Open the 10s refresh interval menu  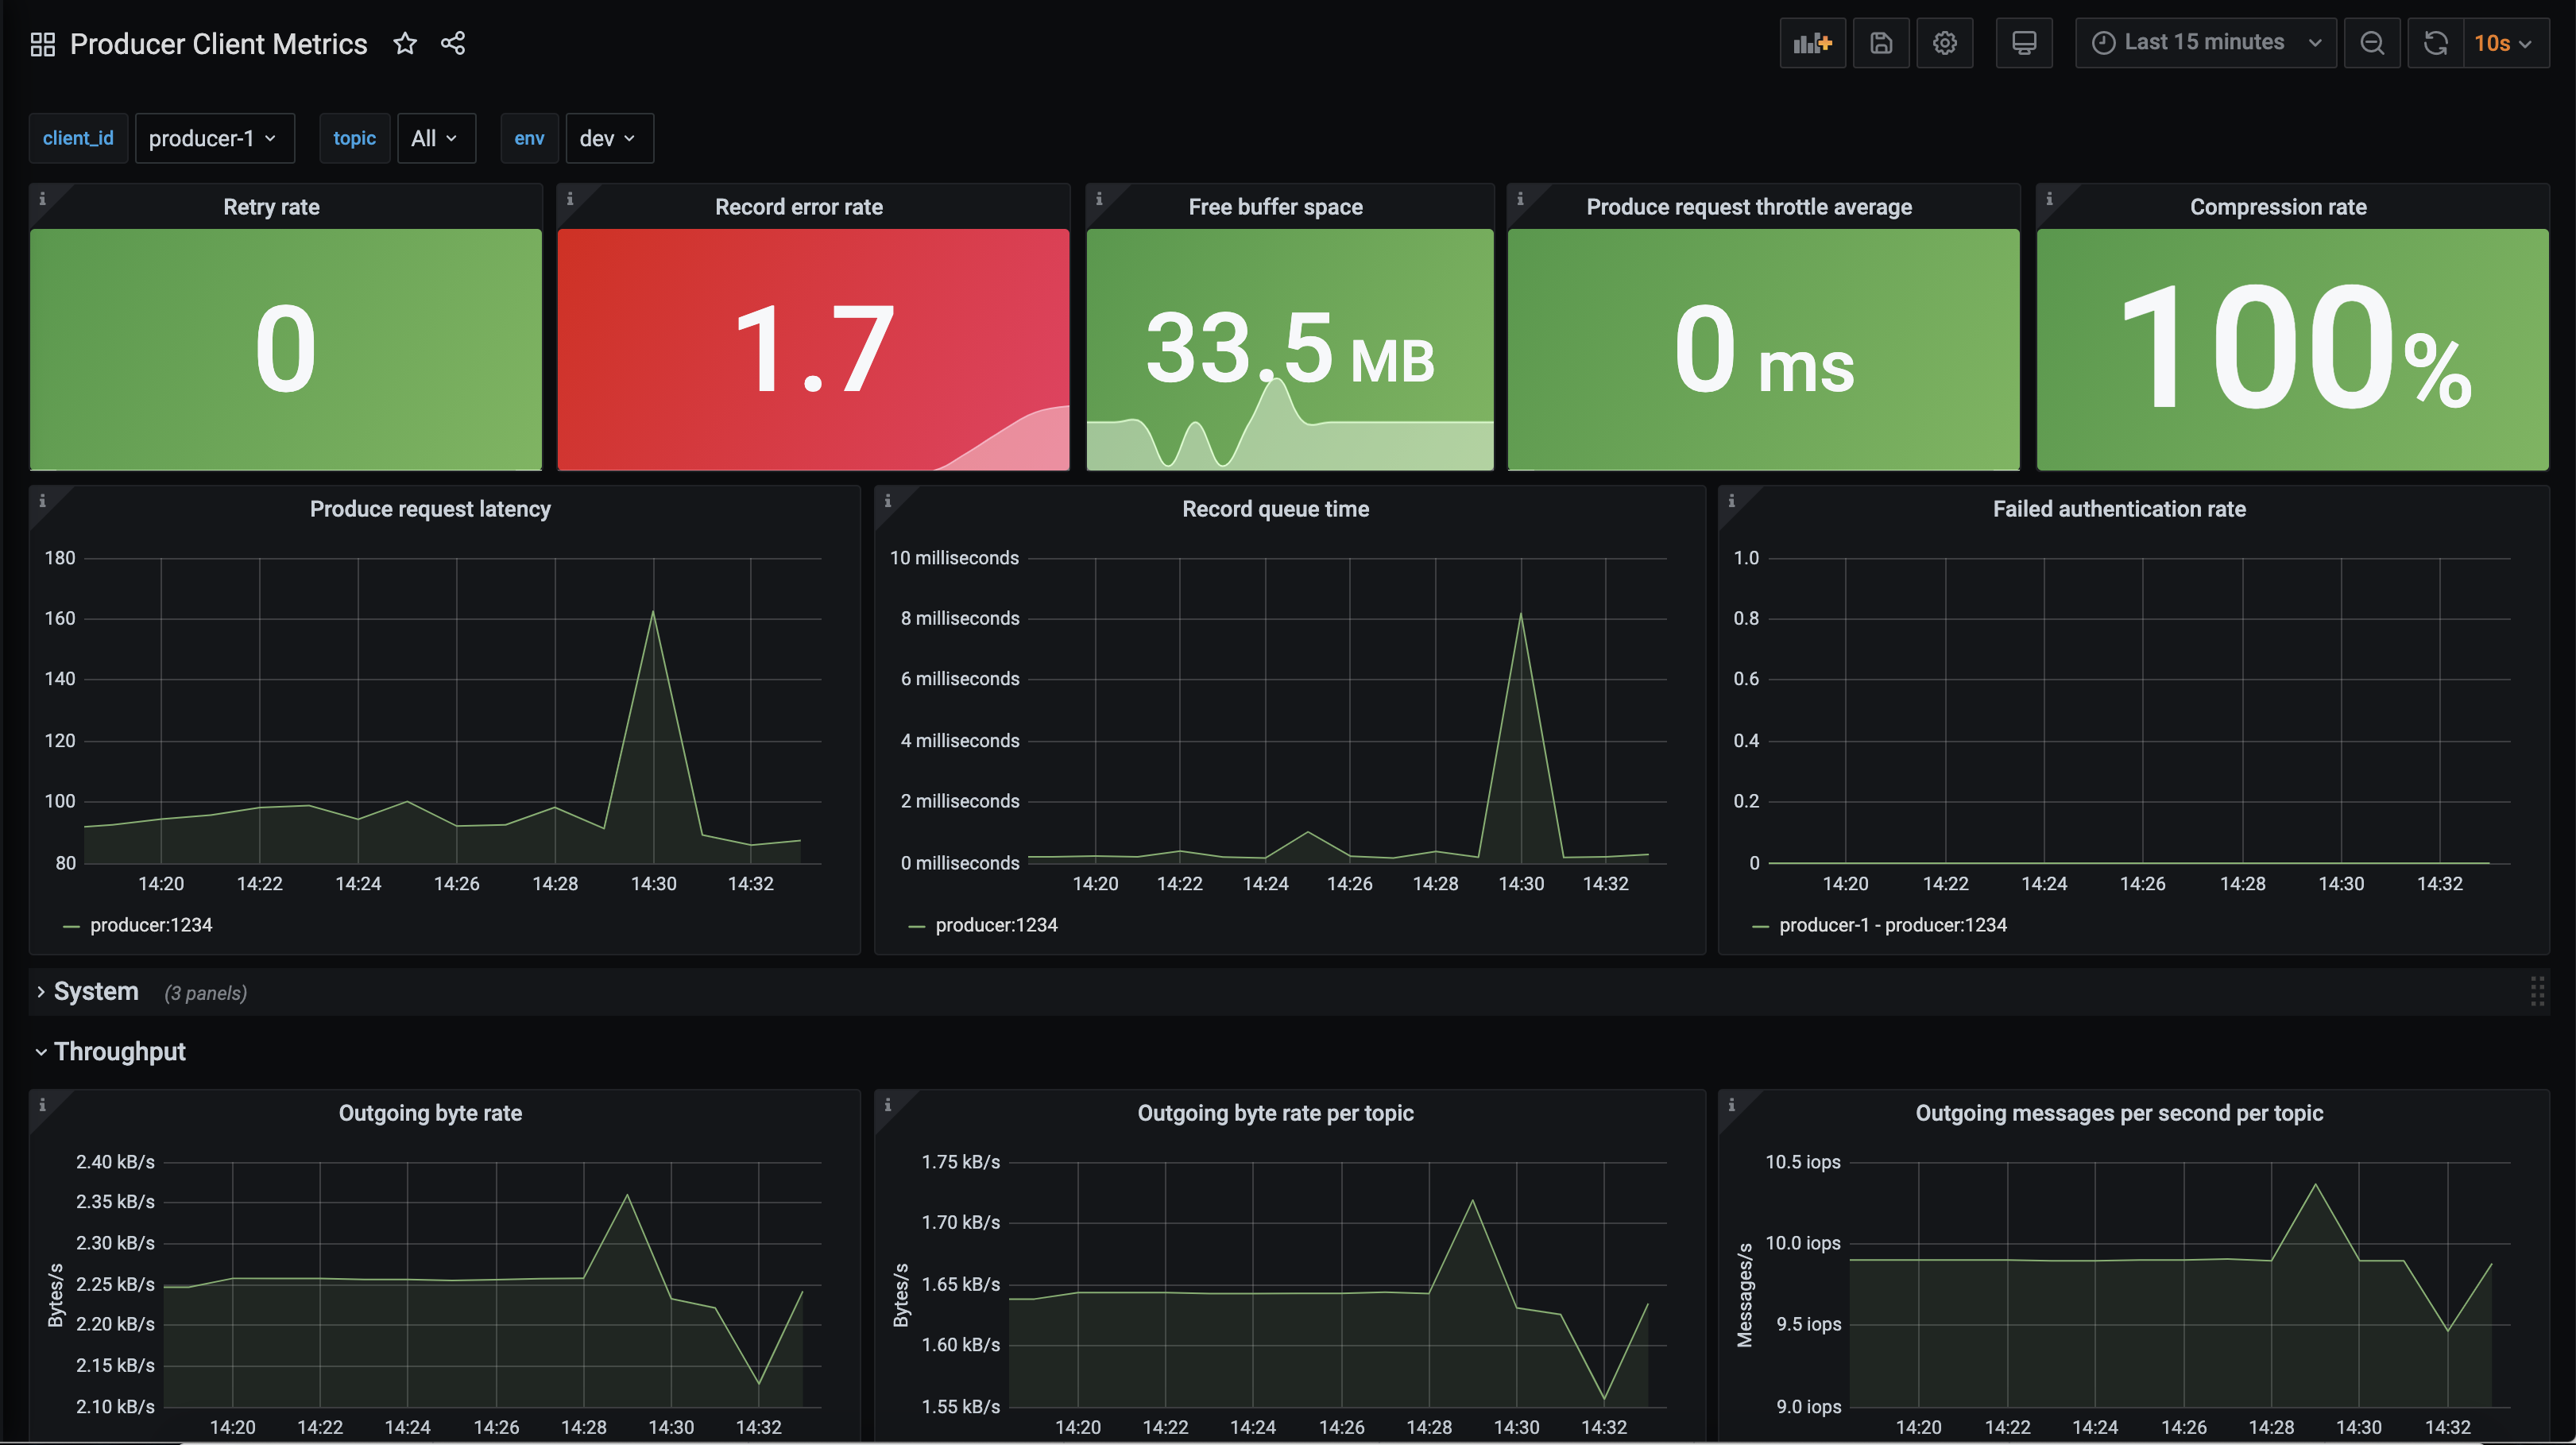2503,43
